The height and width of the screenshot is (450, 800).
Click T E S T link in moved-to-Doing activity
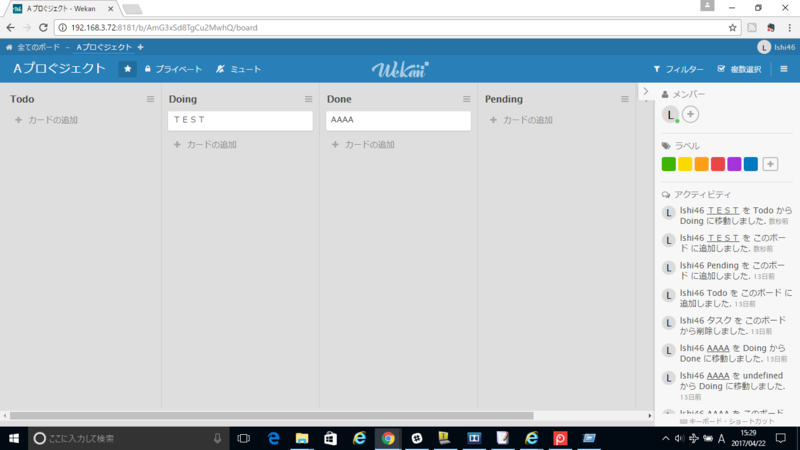723,210
